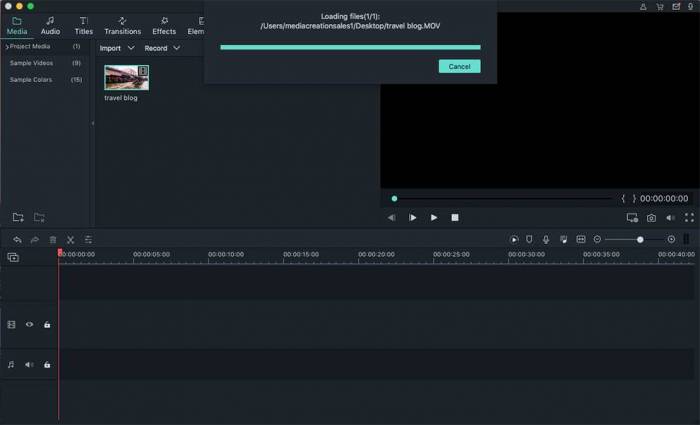Click the scissors split tool in timeline toolbar
Screen dimensions: 700x425
coord(70,240)
